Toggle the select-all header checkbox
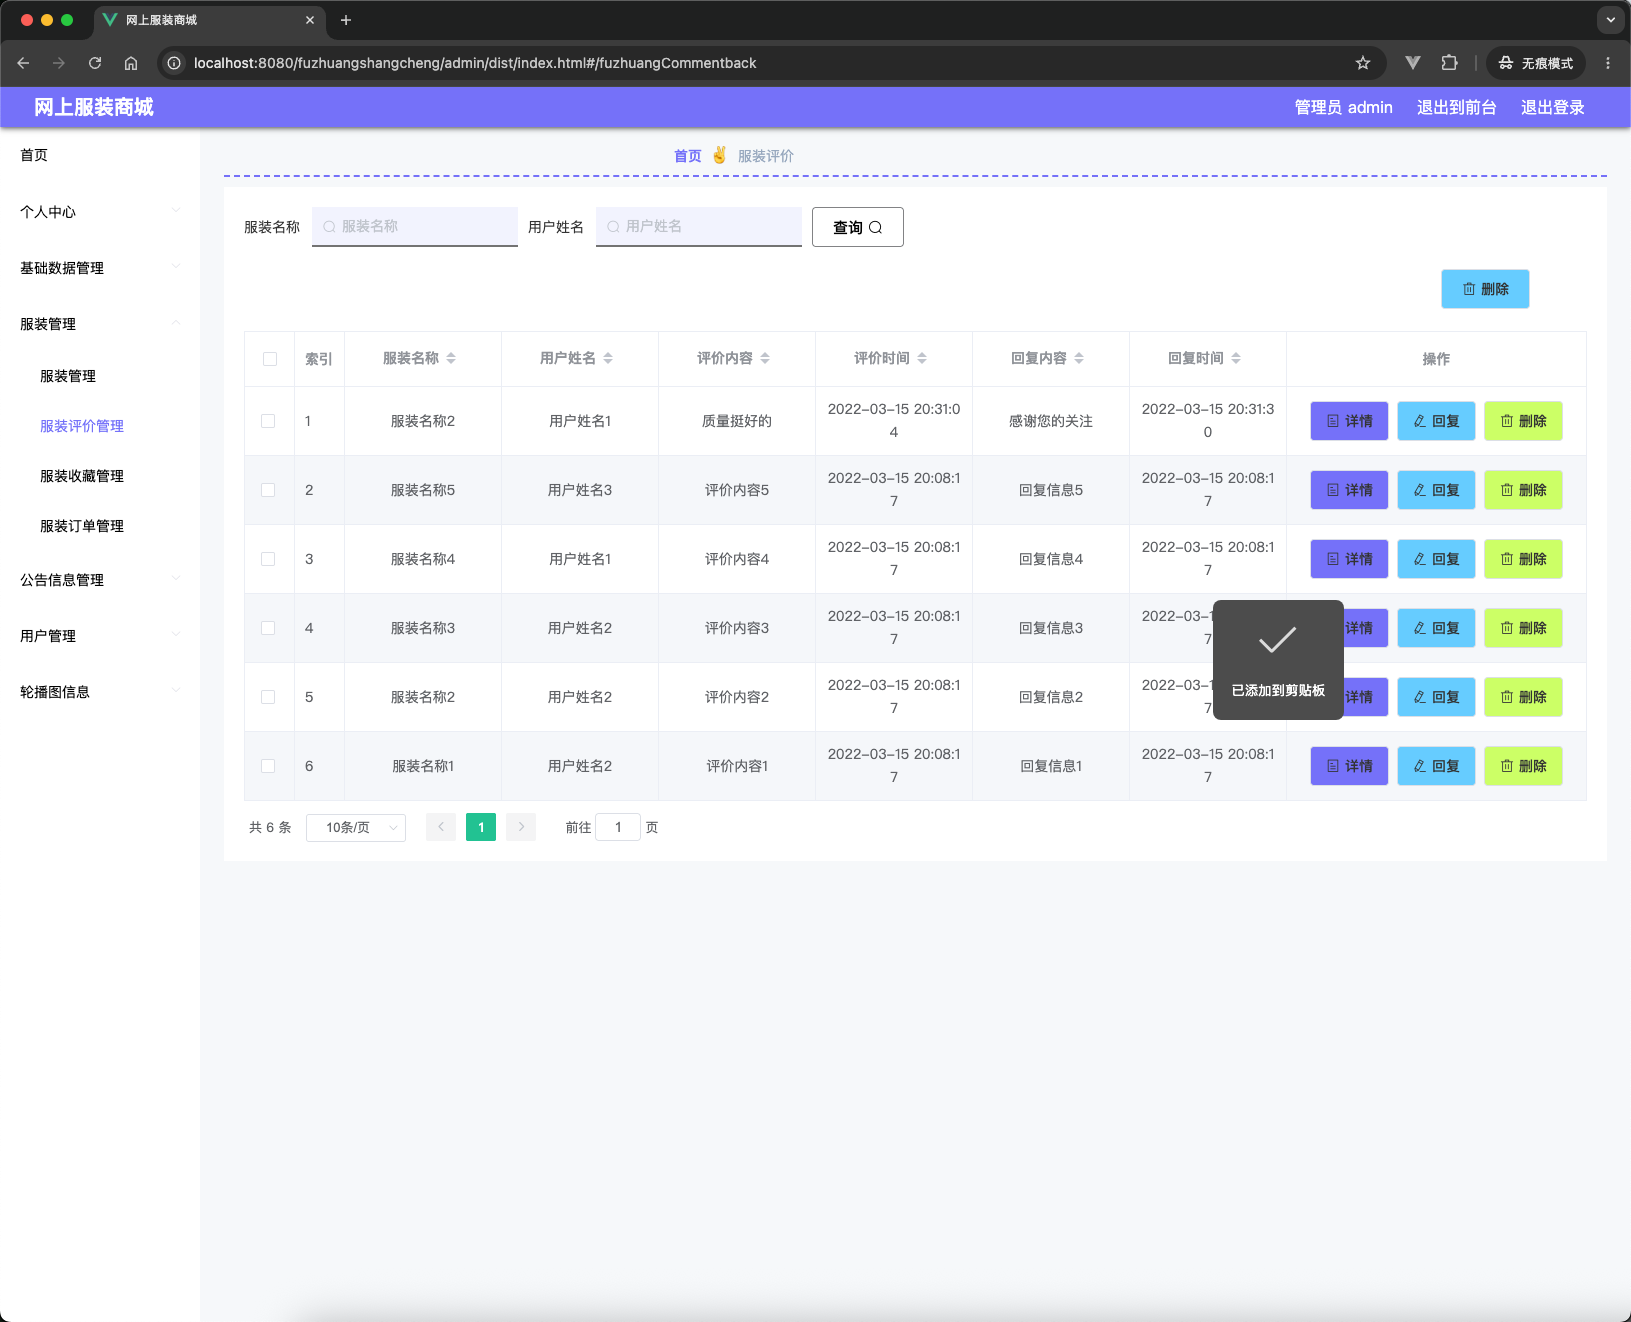The height and width of the screenshot is (1322, 1631). click(x=270, y=359)
